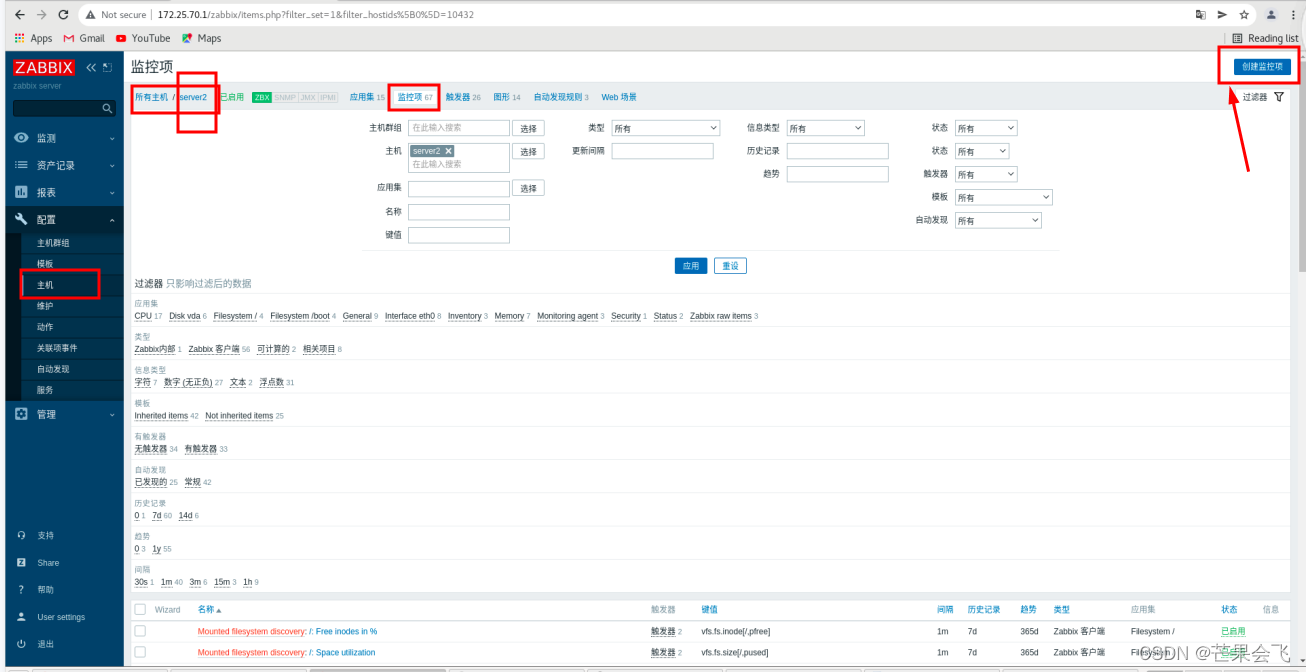Expand the 报表 reports menu

click(62, 192)
